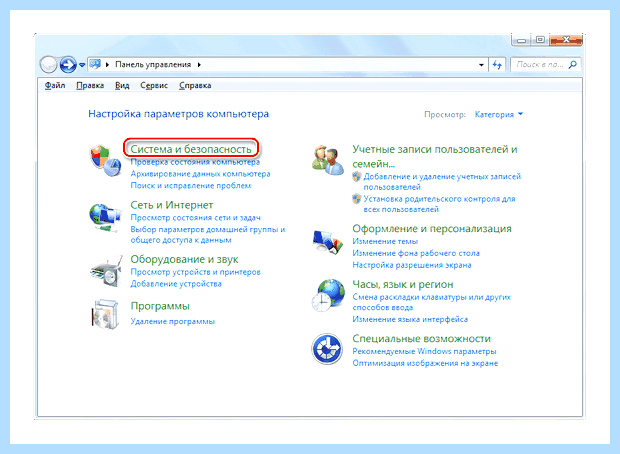Open Programs box icon
This screenshot has width=620, height=454.
(x=105, y=314)
